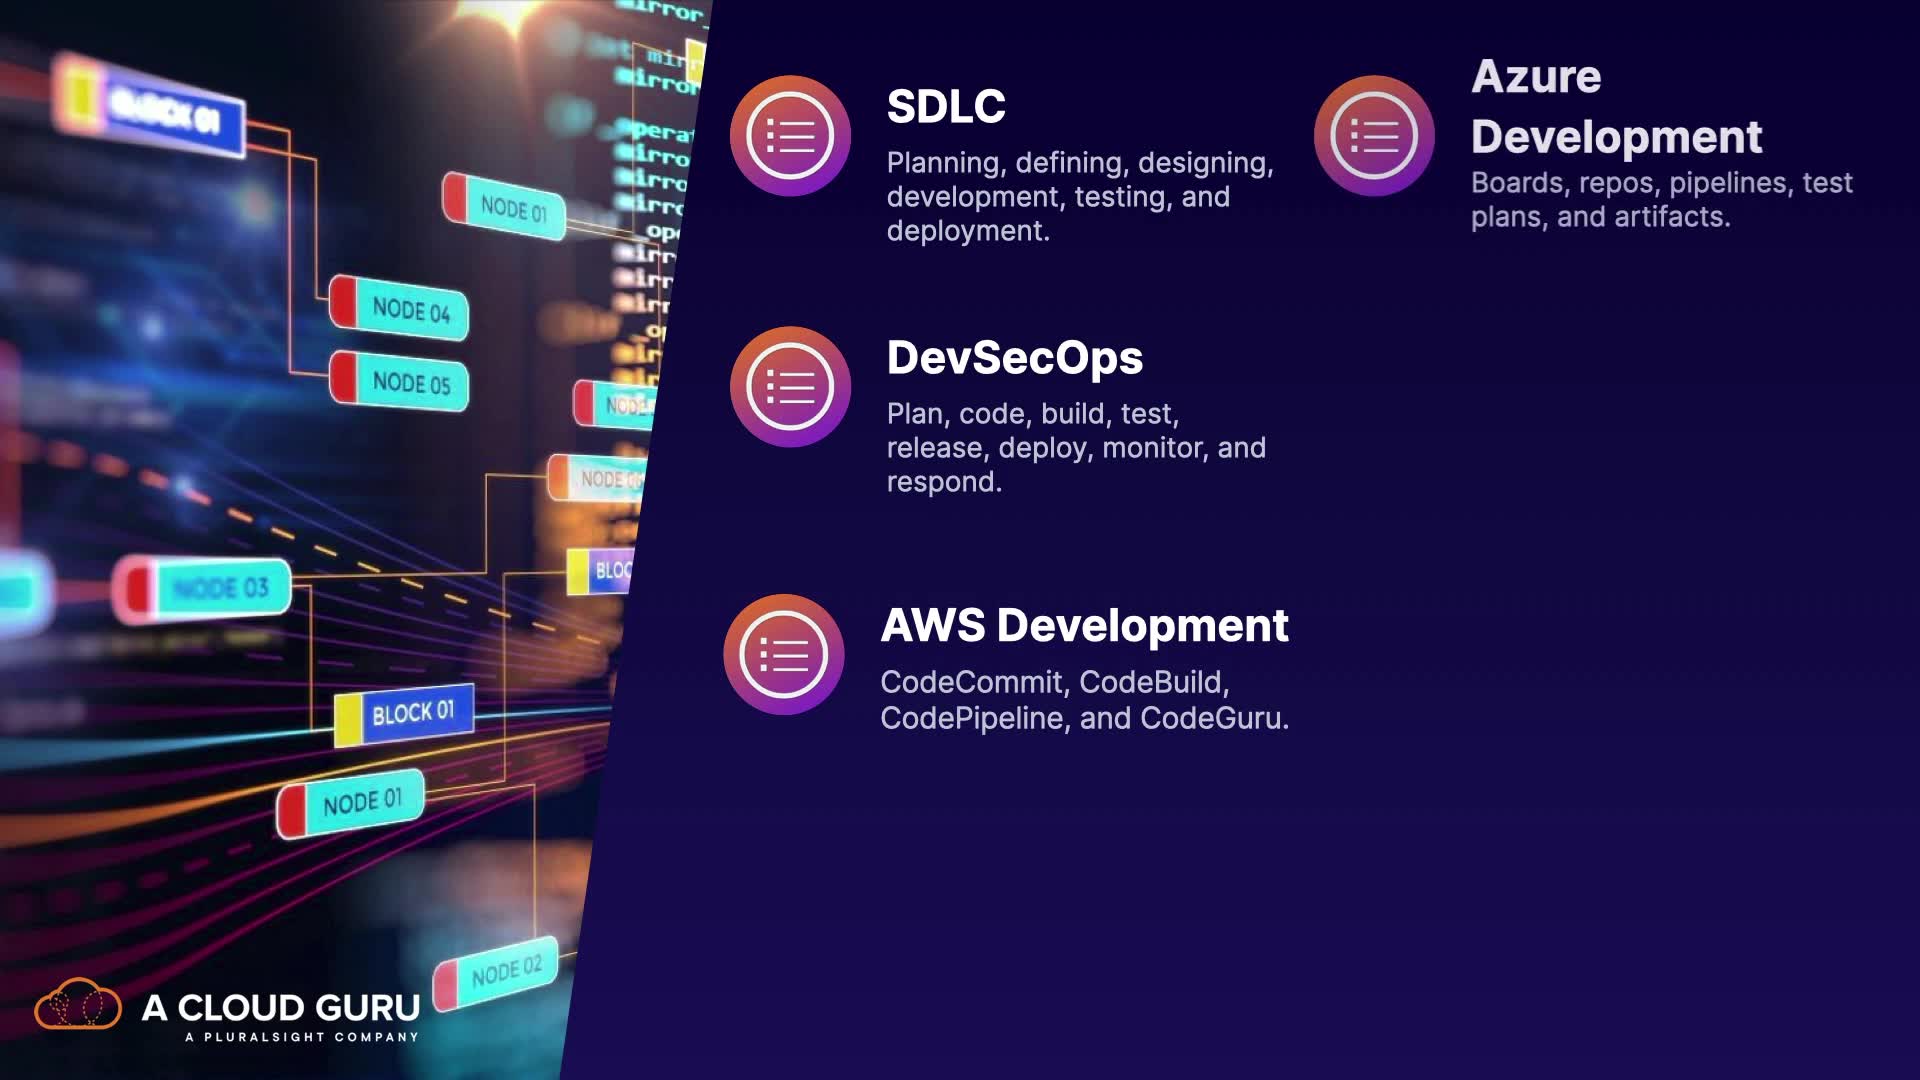
Task: Click the Plan, code, build description text
Action: [1075, 448]
